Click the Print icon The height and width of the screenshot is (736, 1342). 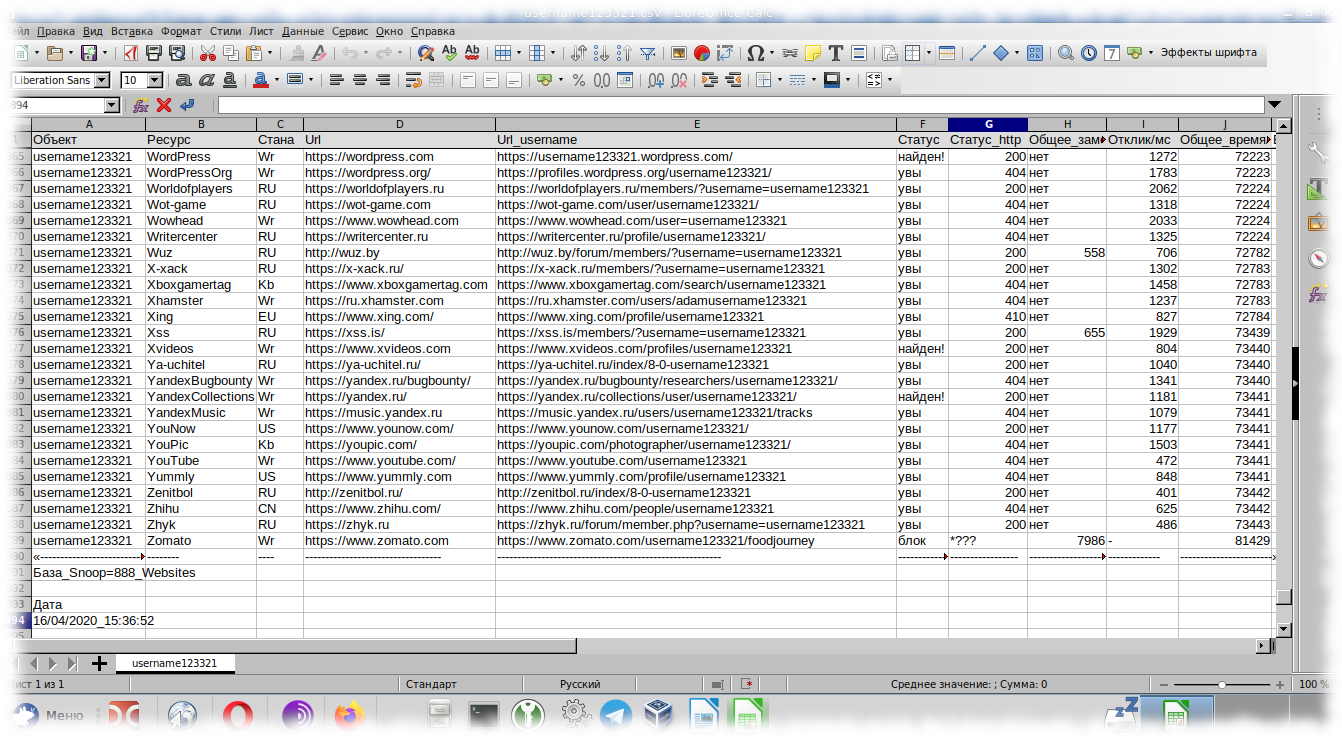[154, 53]
